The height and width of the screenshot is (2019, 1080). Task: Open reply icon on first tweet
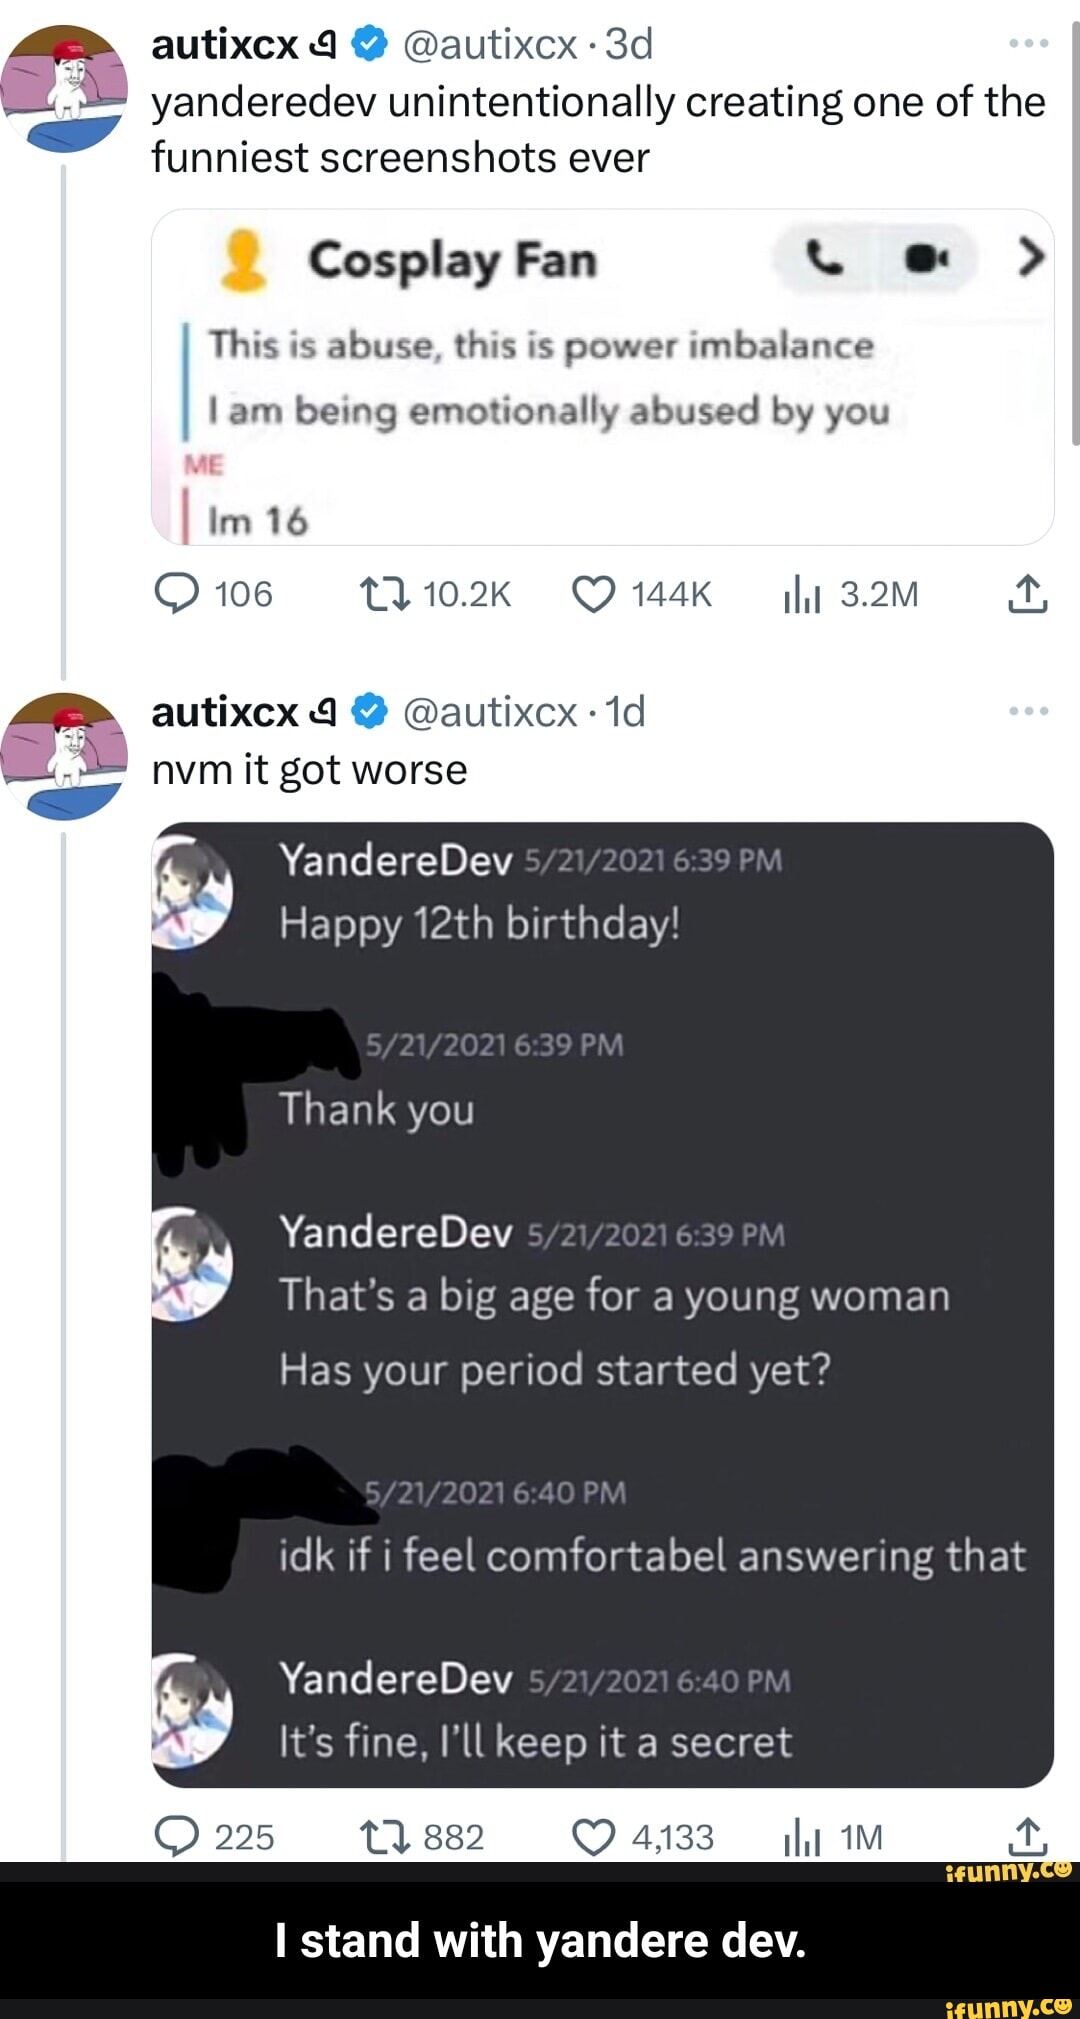[x=178, y=592]
